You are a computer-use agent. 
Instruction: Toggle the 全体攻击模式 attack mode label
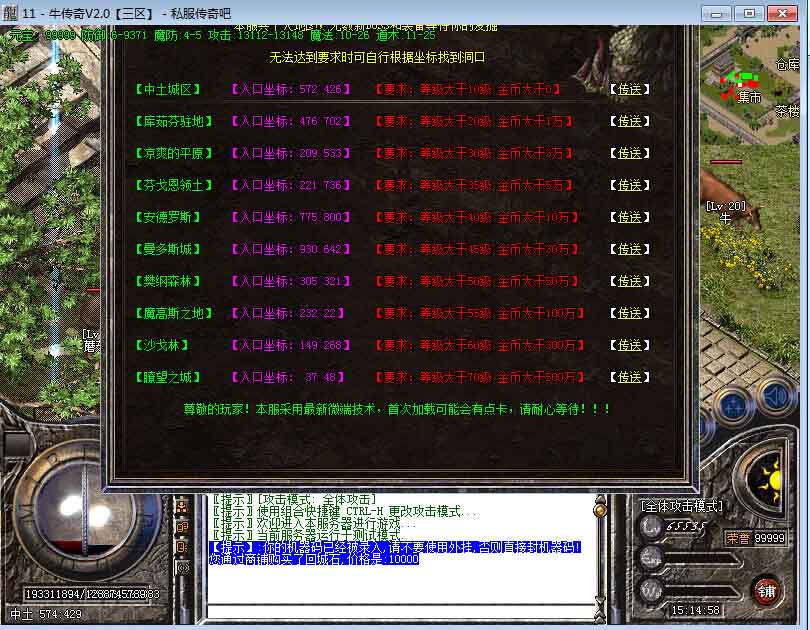tap(685, 507)
